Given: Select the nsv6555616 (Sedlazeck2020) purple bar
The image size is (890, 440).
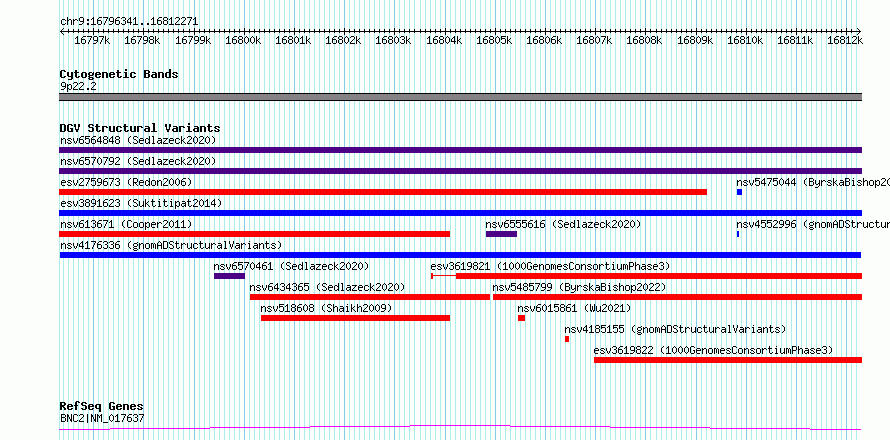Looking at the screenshot, I should click(x=501, y=234).
